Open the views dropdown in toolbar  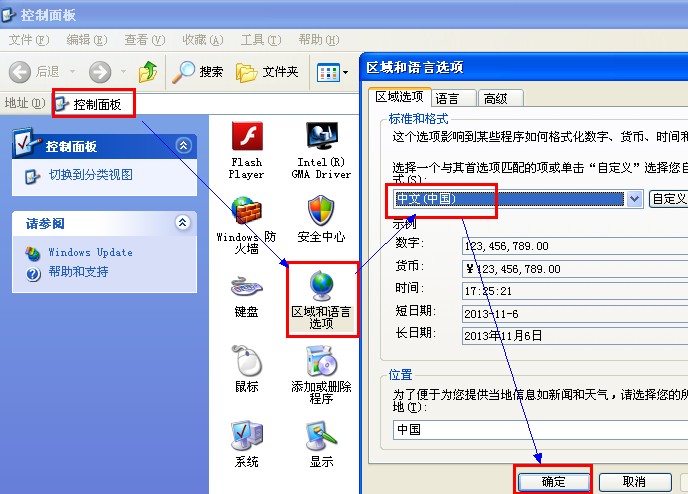coord(333,72)
